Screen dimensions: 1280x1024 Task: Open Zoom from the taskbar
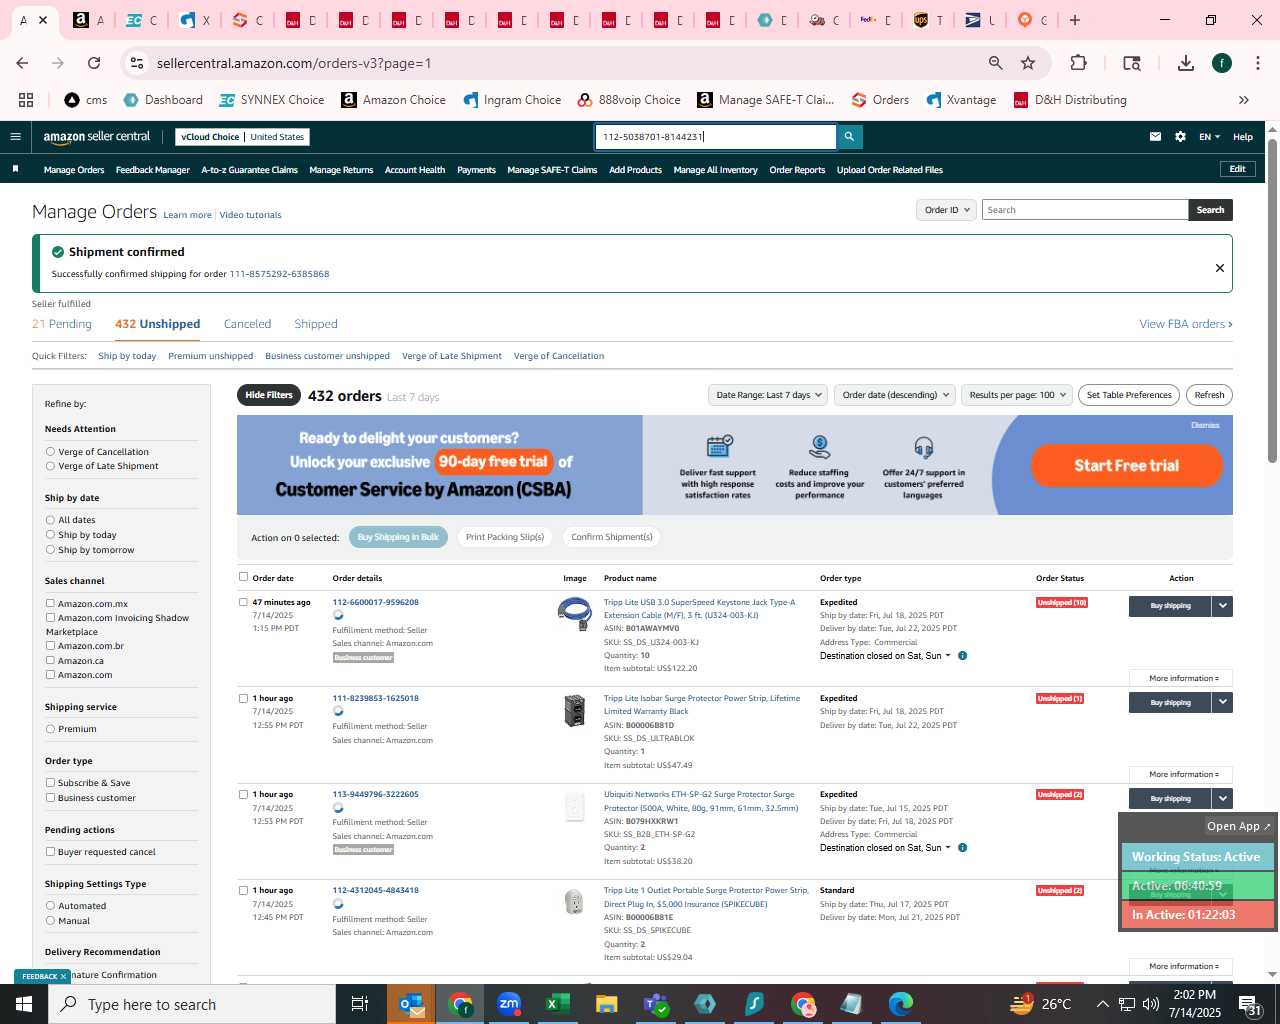(509, 1004)
